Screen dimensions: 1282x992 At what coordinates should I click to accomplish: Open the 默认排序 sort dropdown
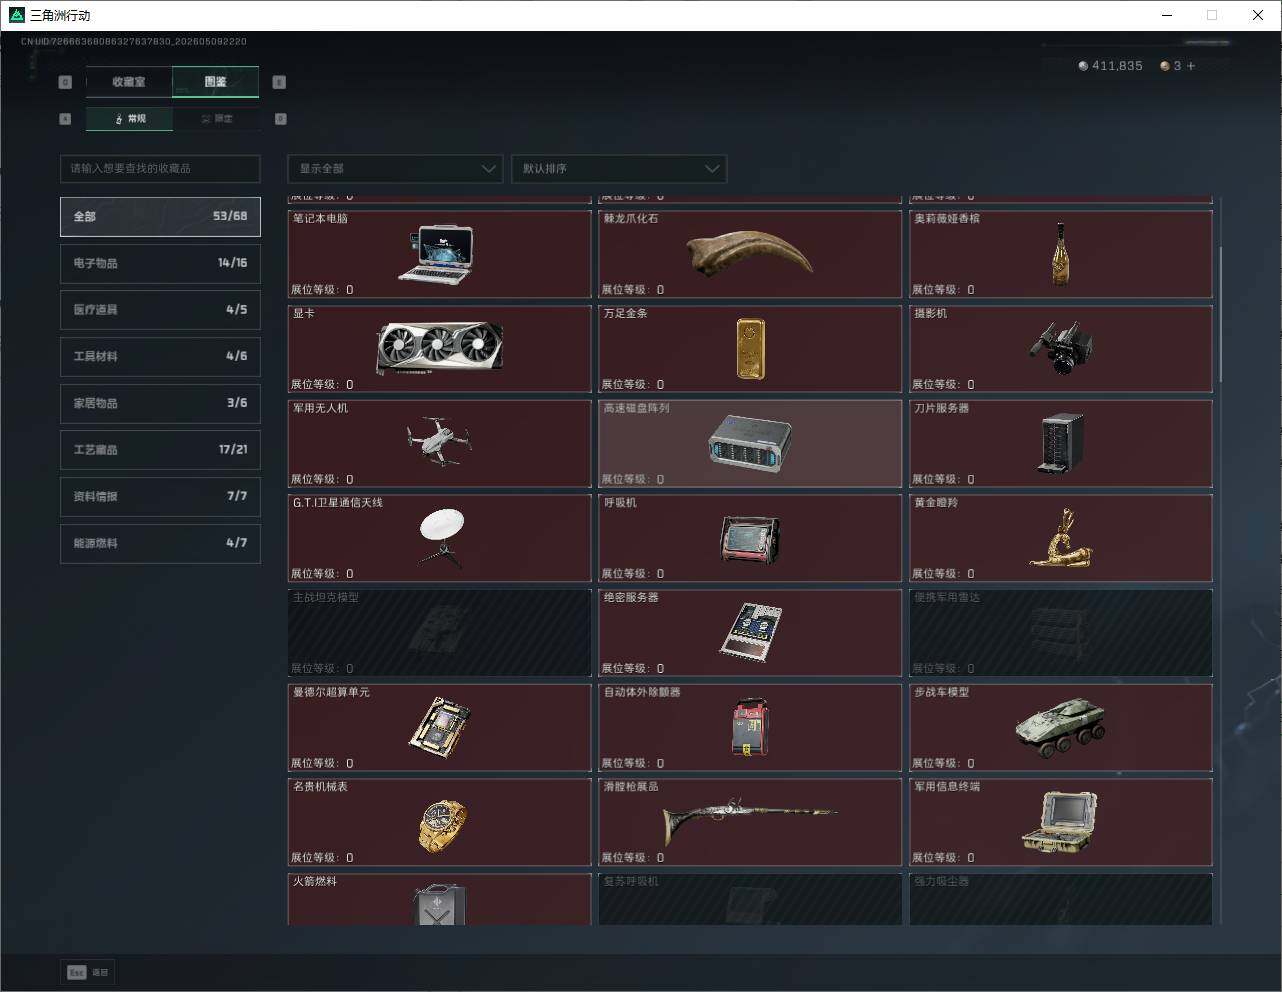[x=619, y=169]
